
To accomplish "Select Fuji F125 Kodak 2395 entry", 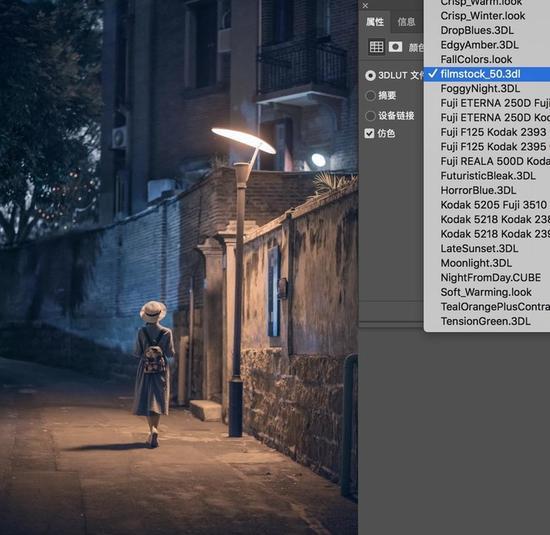I will pos(487,147).
